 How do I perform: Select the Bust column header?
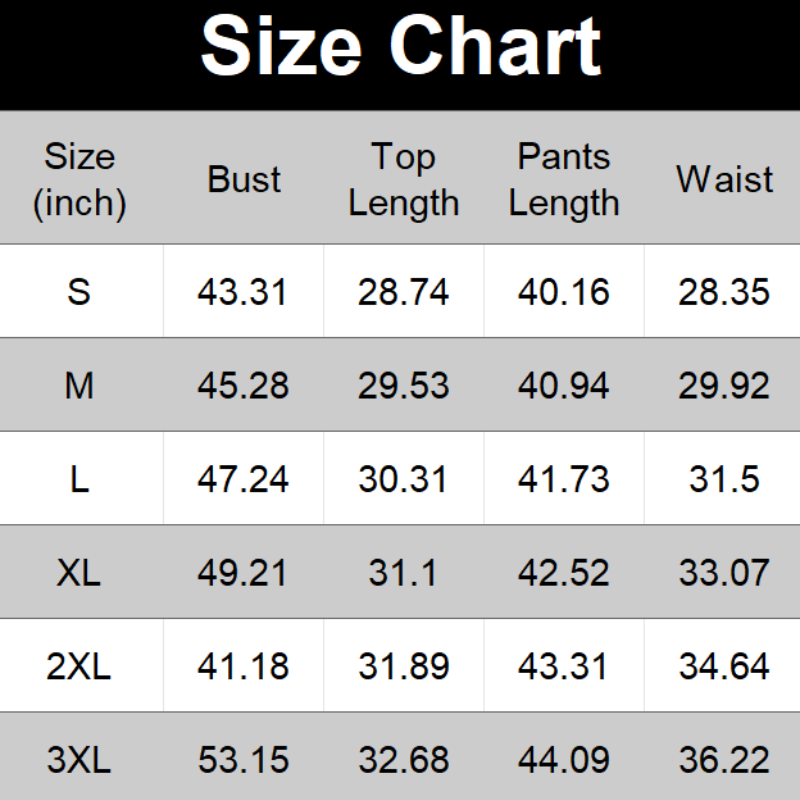pyautogui.click(x=244, y=180)
